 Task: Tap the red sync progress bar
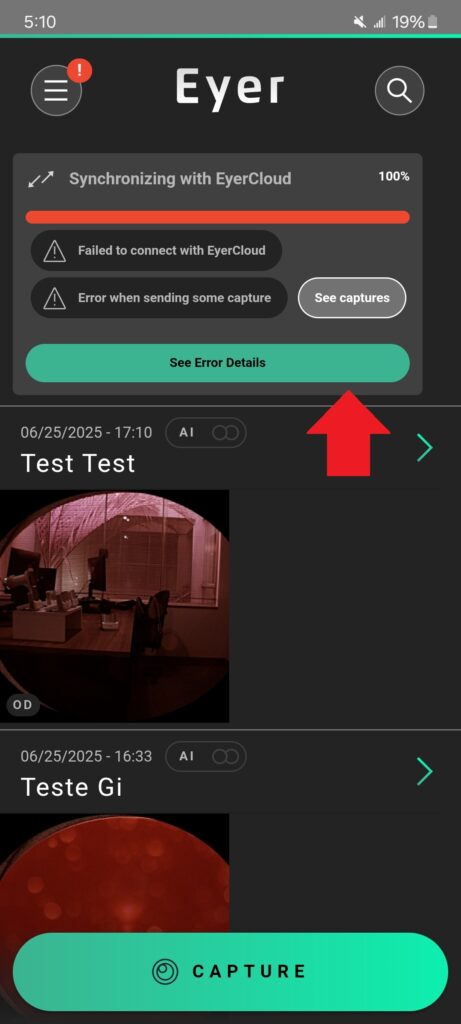coord(217,217)
